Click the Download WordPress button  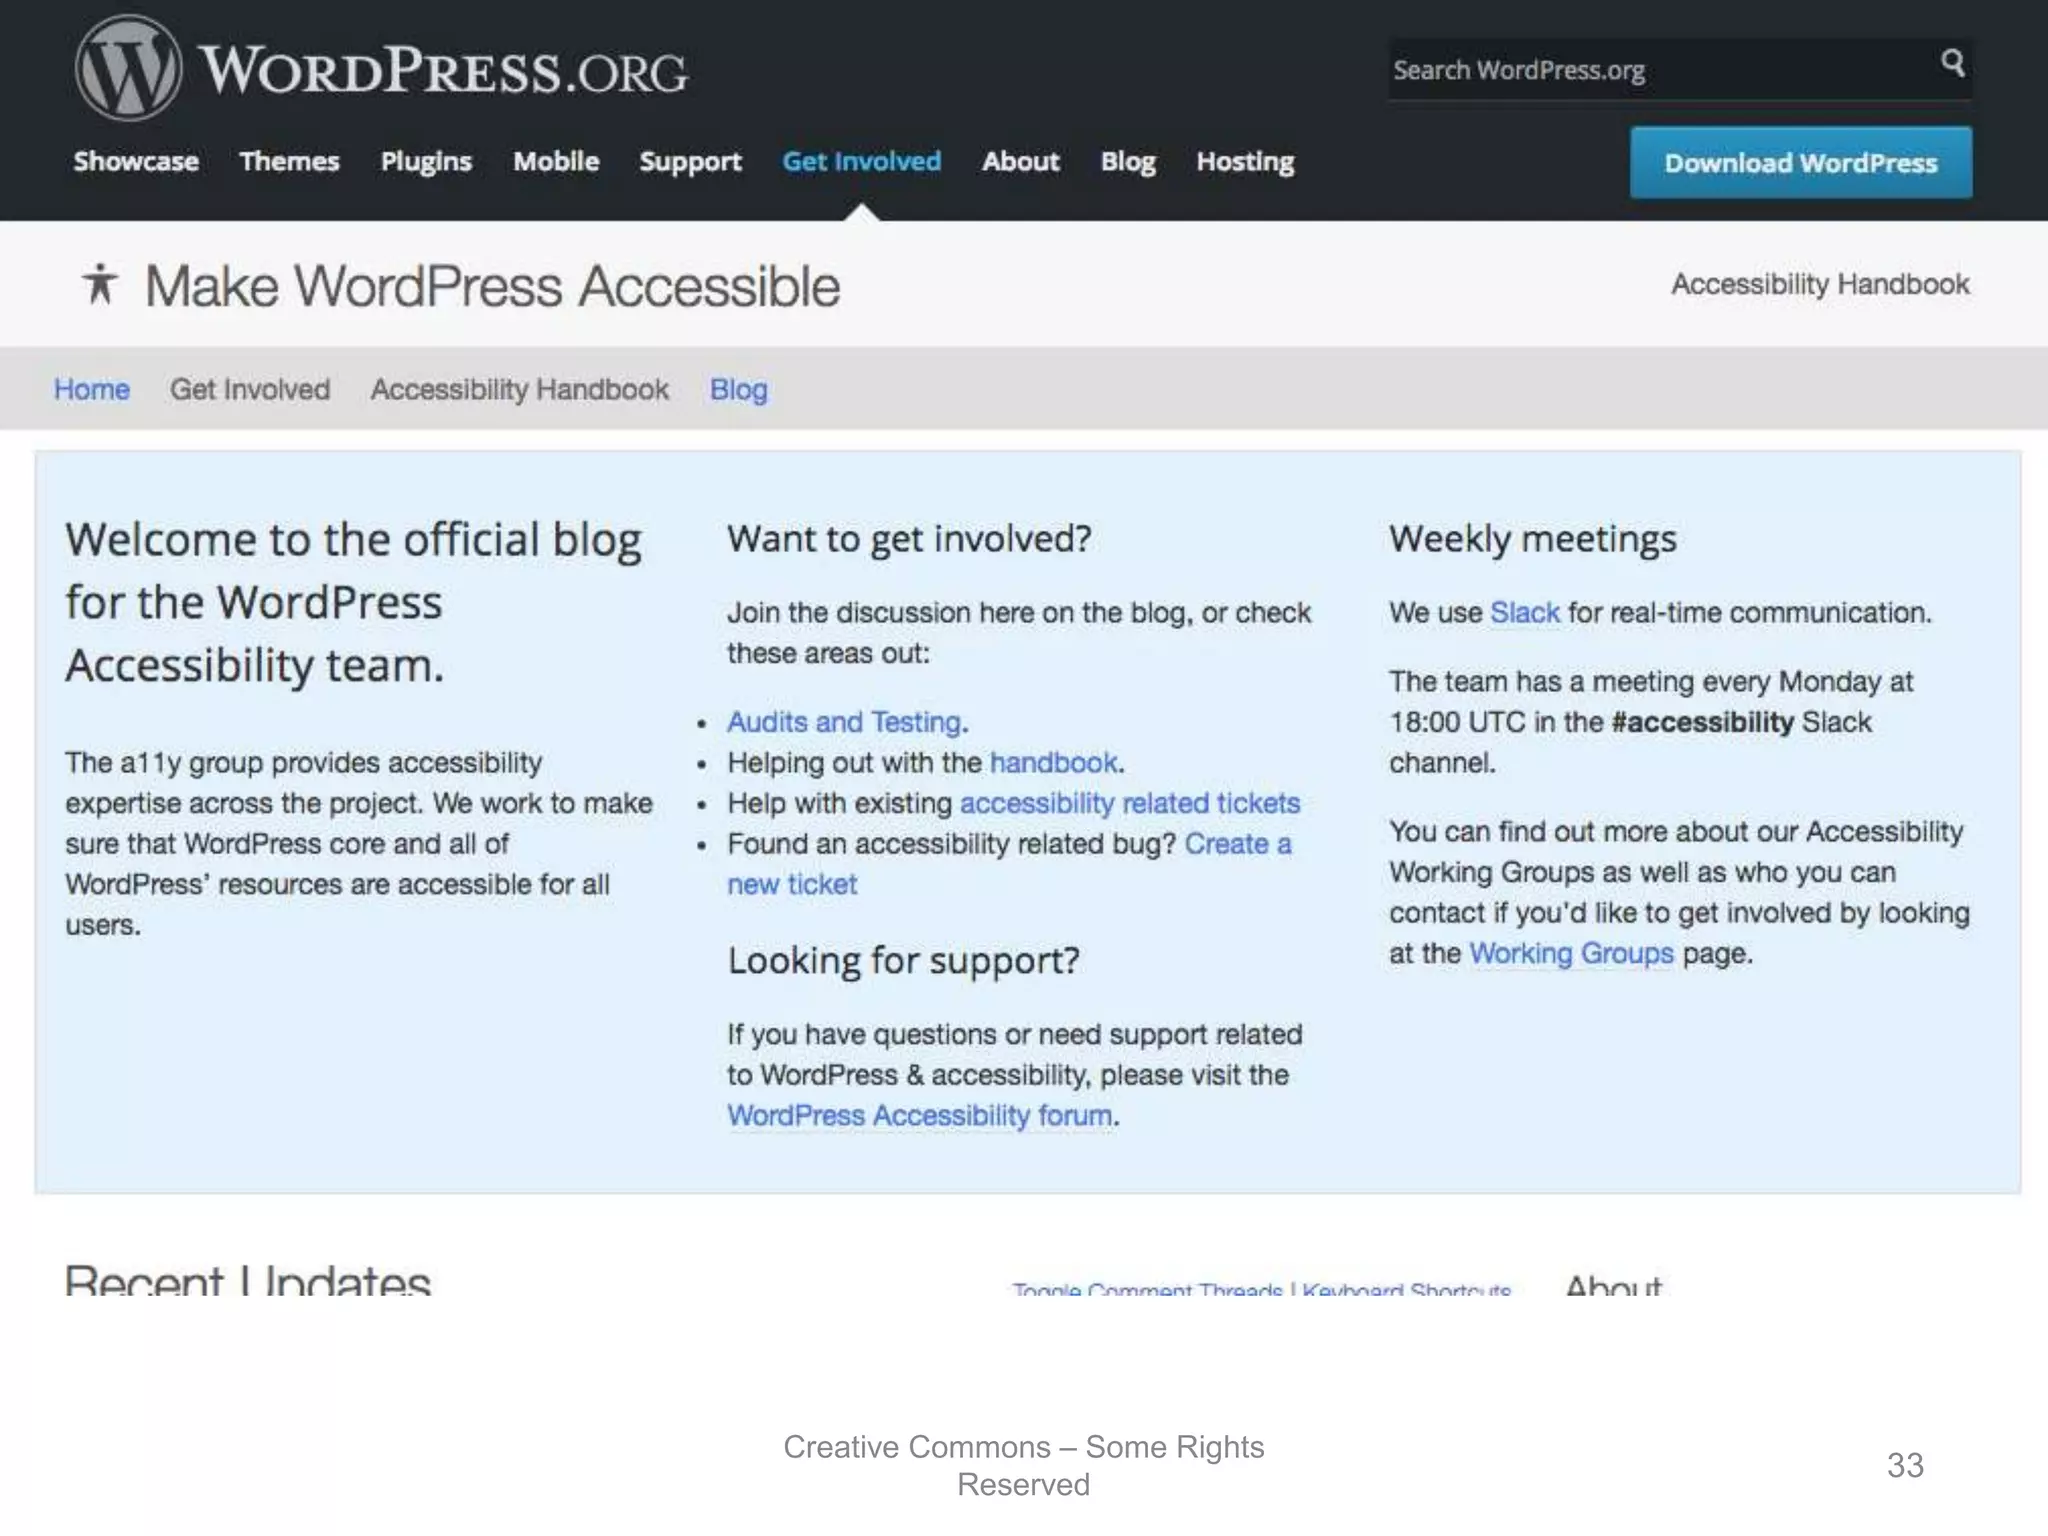[x=1801, y=162]
